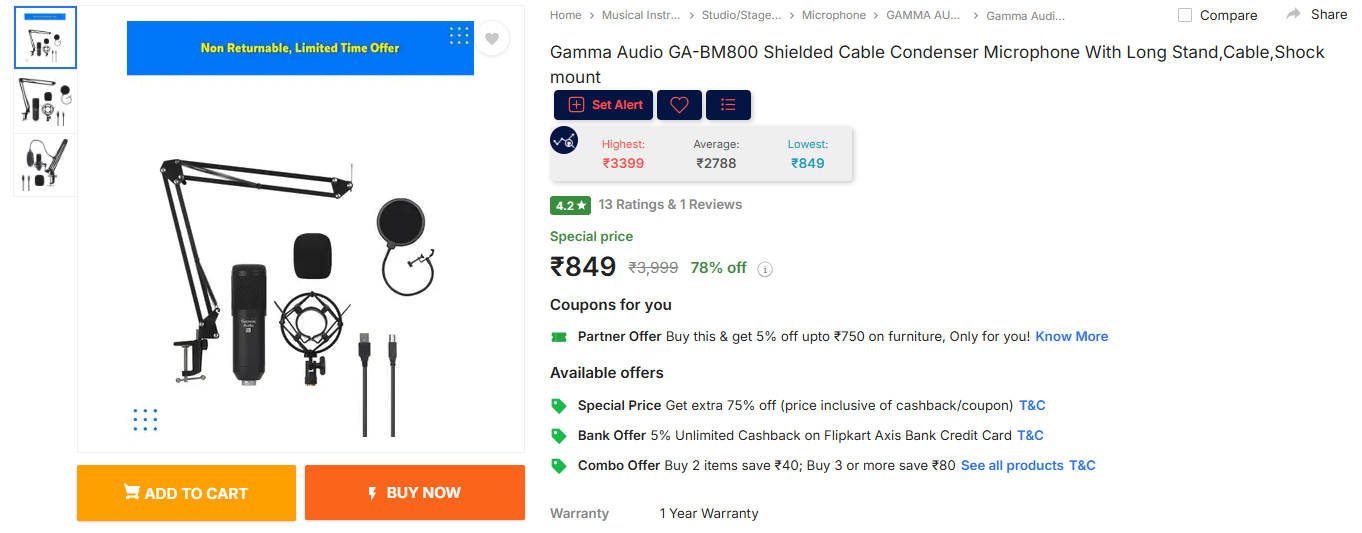Click the red heart favorite button beside Set Alert
The height and width of the screenshot is (533, 1362).
click(x=679, y=105)
